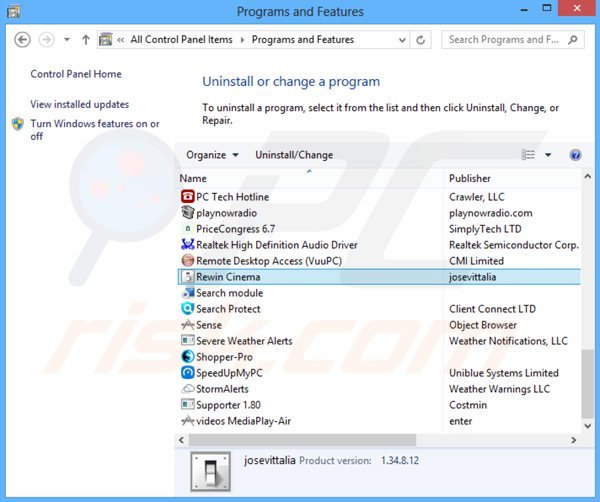
Task: Click the vertical scrollbar up arrow
Action: point(587,177)
